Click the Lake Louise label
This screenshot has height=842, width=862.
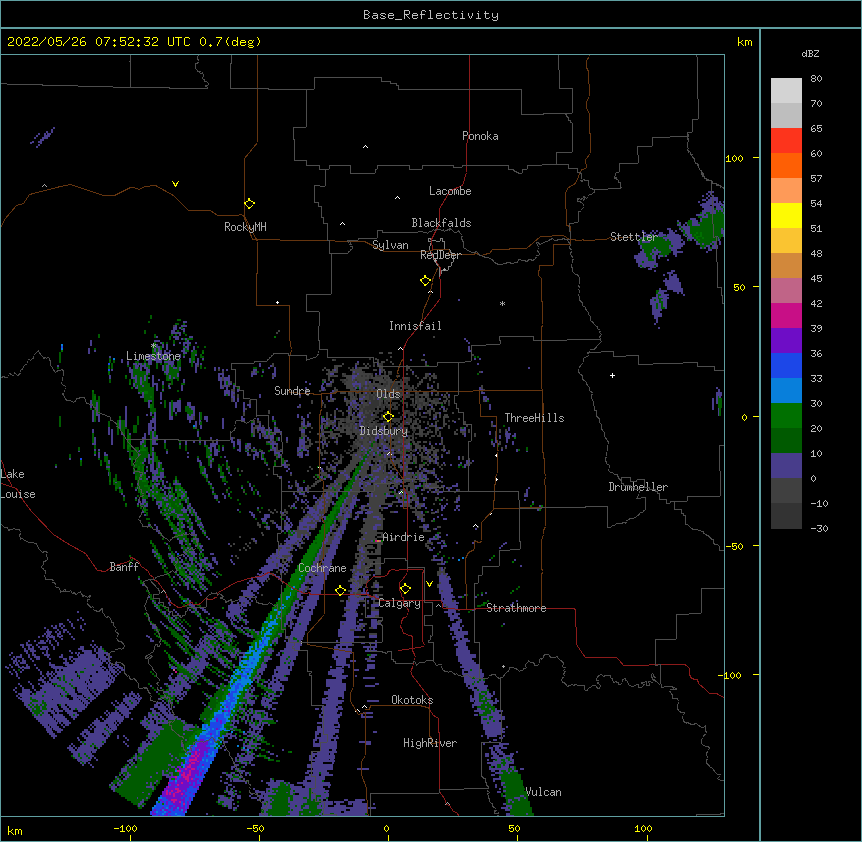(18, 484)
